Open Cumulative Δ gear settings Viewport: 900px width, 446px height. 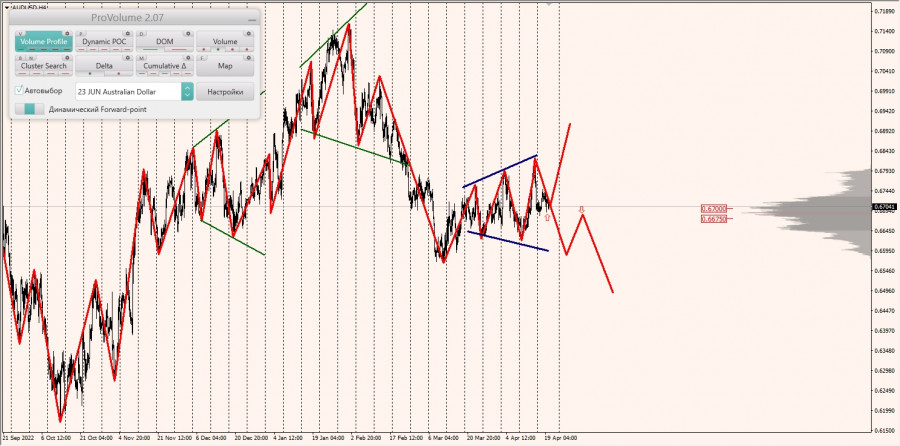[188, 58]
